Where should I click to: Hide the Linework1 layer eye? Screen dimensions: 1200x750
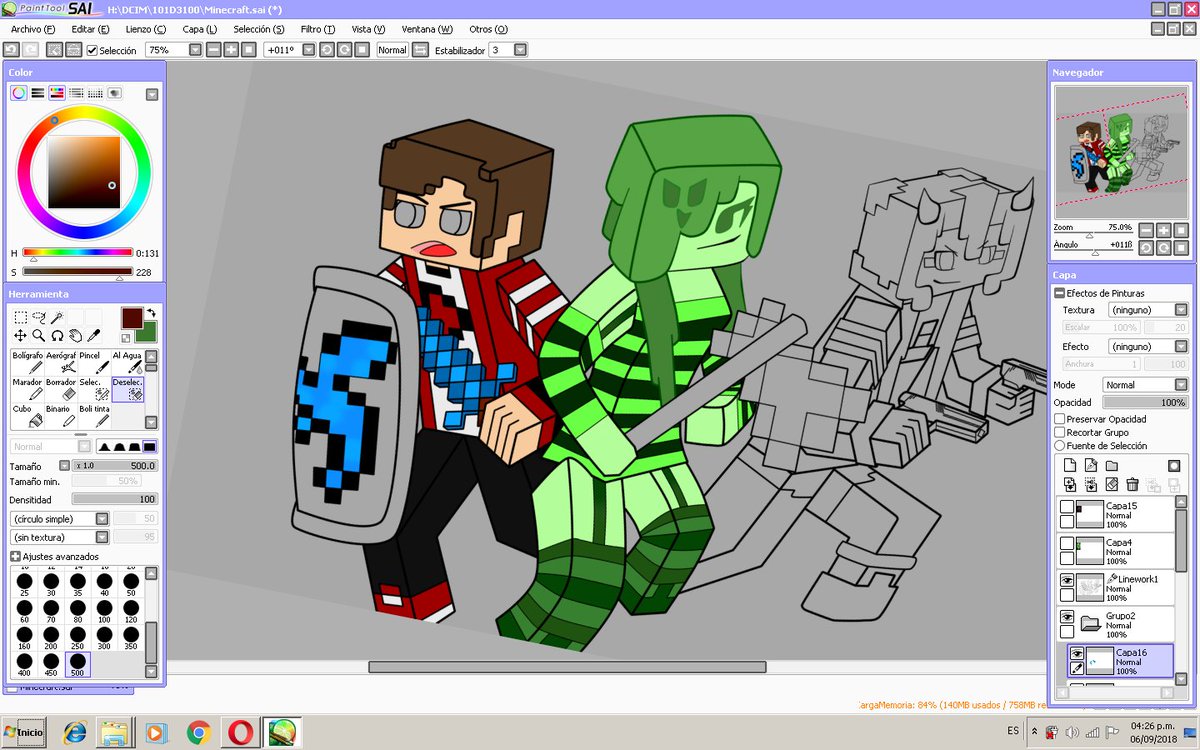pyautogui.click(x=1067, y=580)
